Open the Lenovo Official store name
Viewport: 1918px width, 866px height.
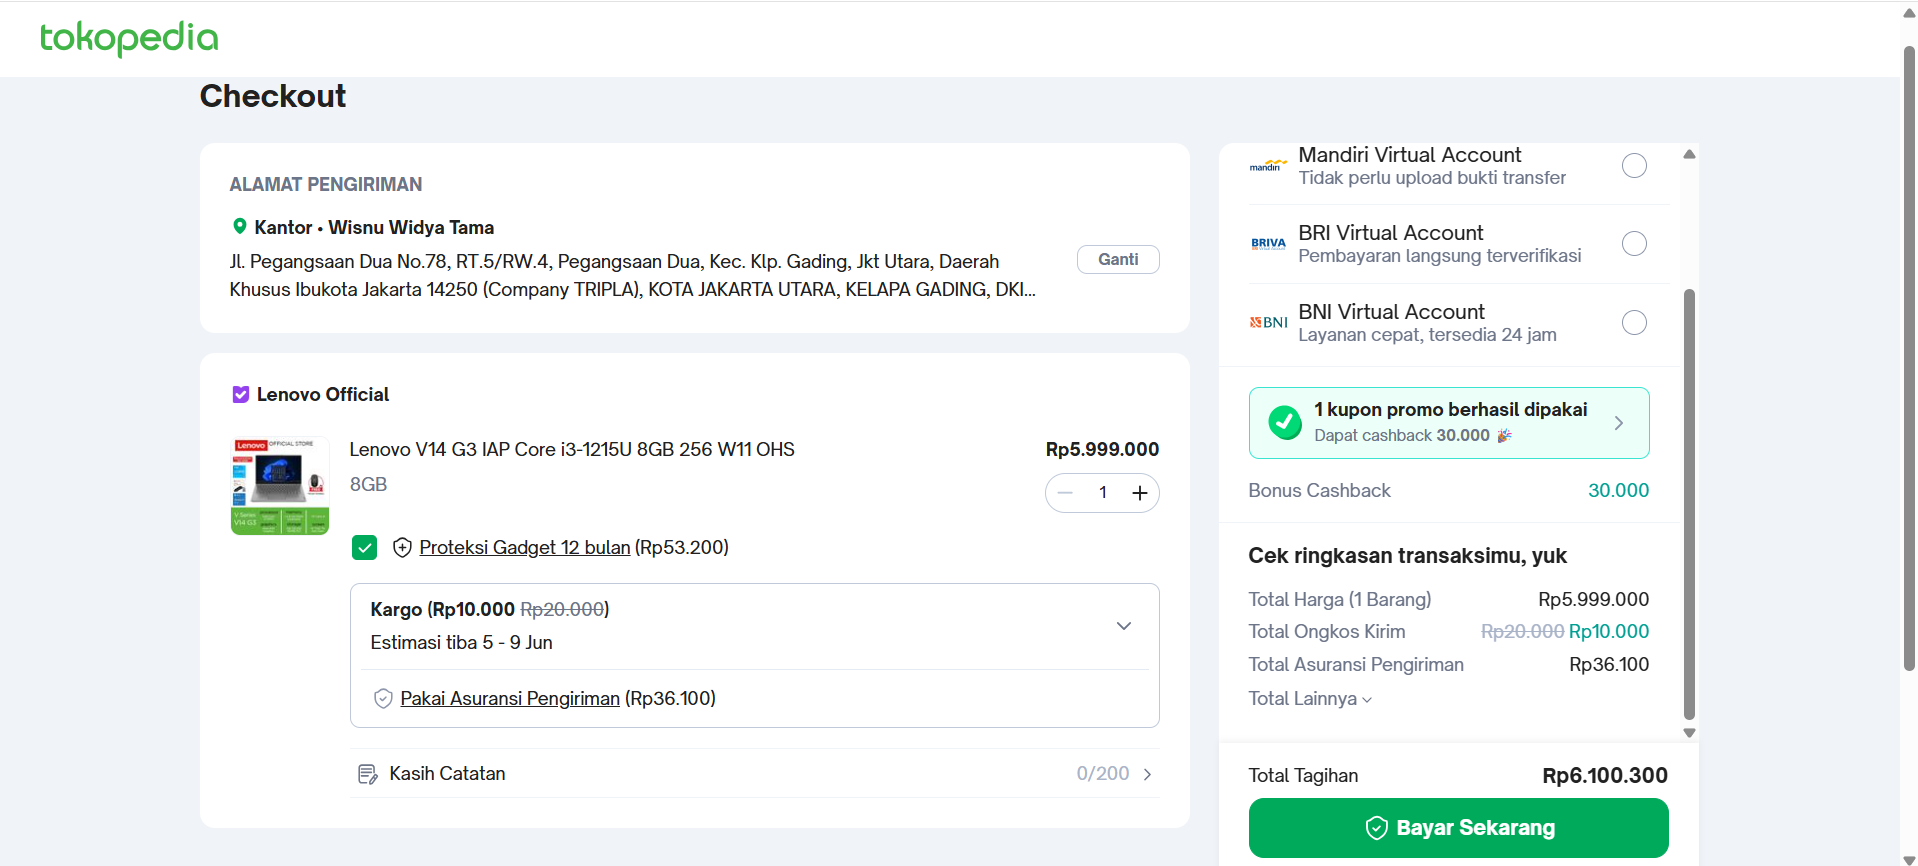click(x=323, y=395)
